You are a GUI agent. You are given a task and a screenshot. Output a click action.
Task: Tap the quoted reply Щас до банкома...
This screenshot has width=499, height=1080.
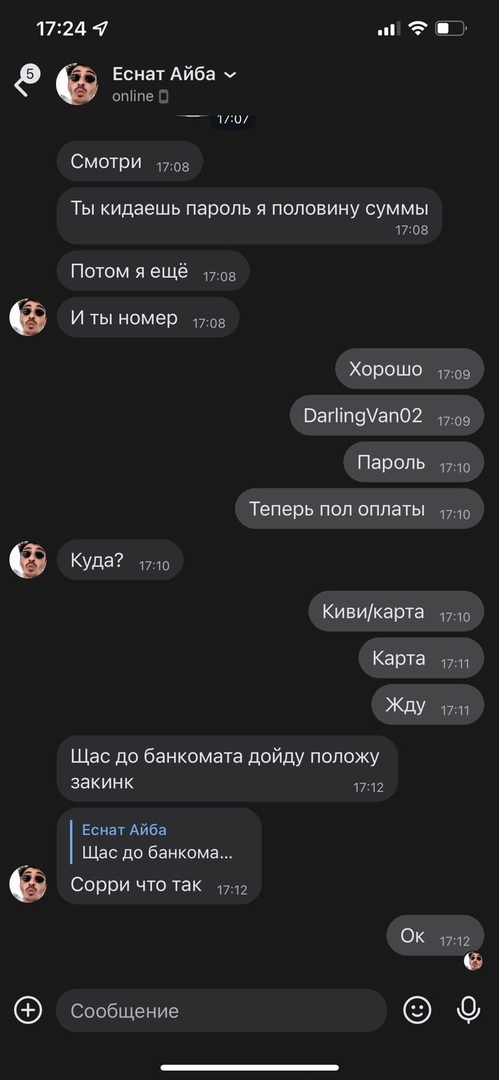tap(159, 841)
